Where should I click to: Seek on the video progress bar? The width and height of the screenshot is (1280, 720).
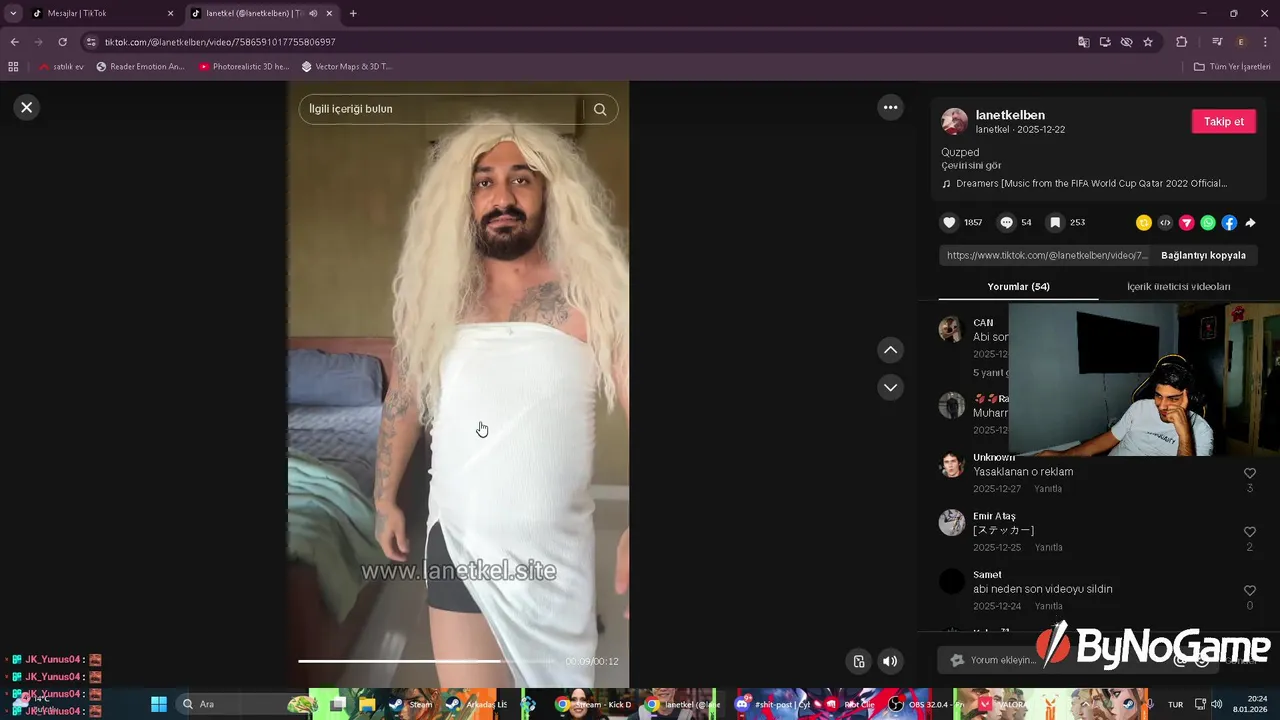click(427, 661)
